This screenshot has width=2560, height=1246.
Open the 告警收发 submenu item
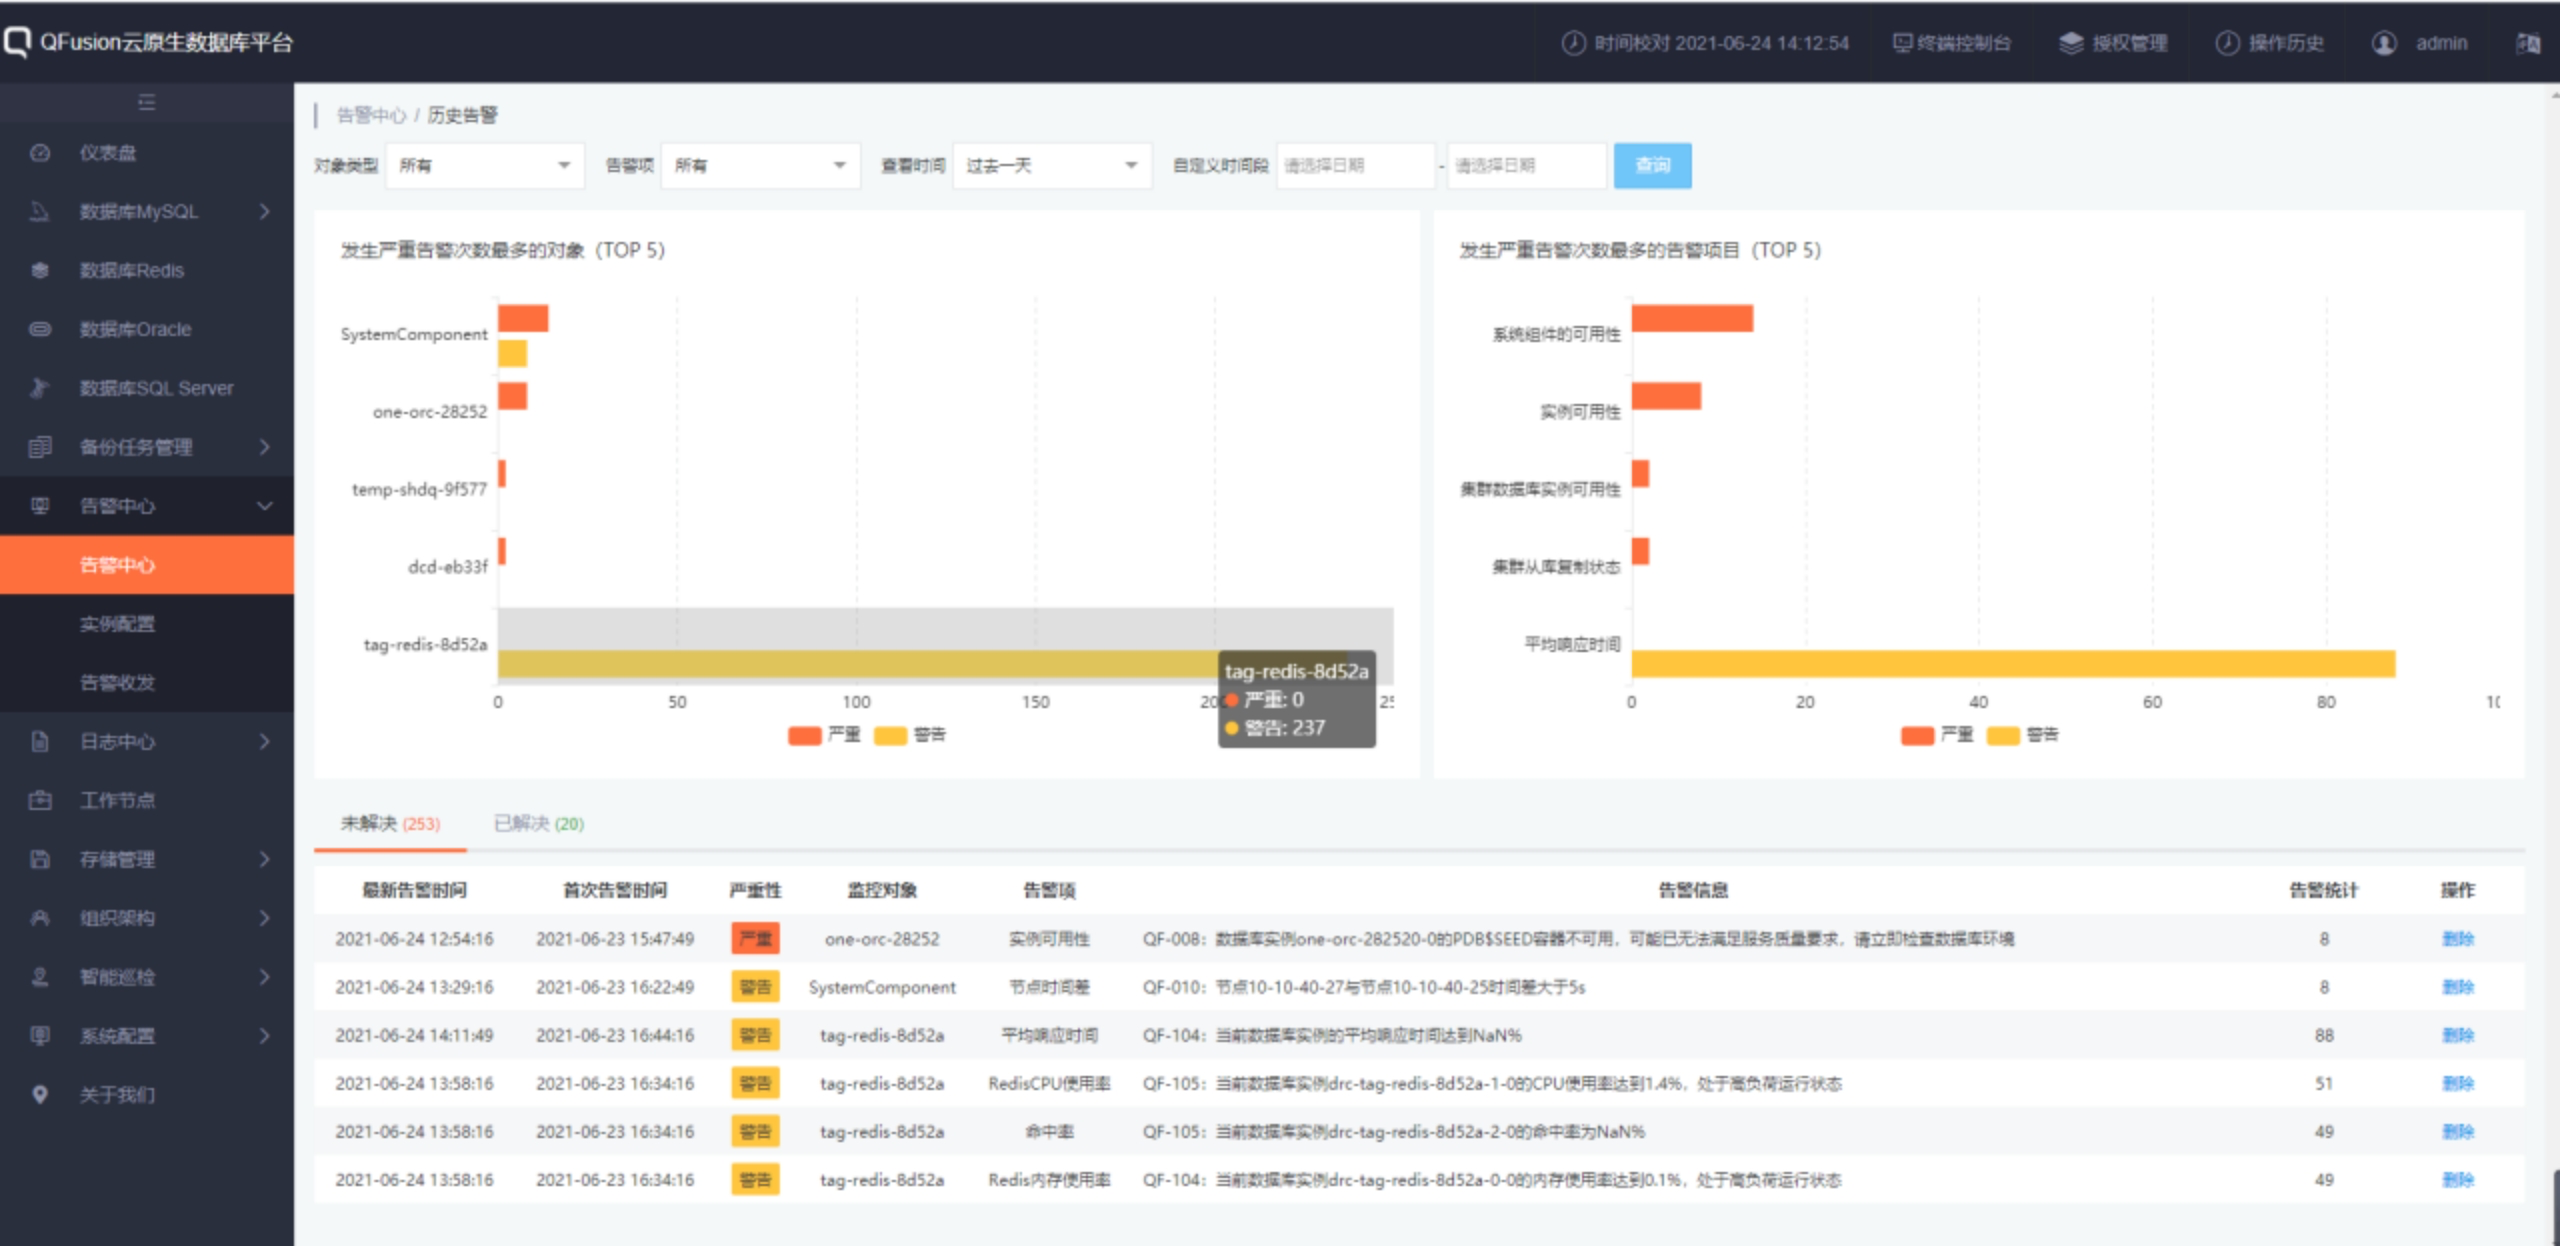pos(147,683)
